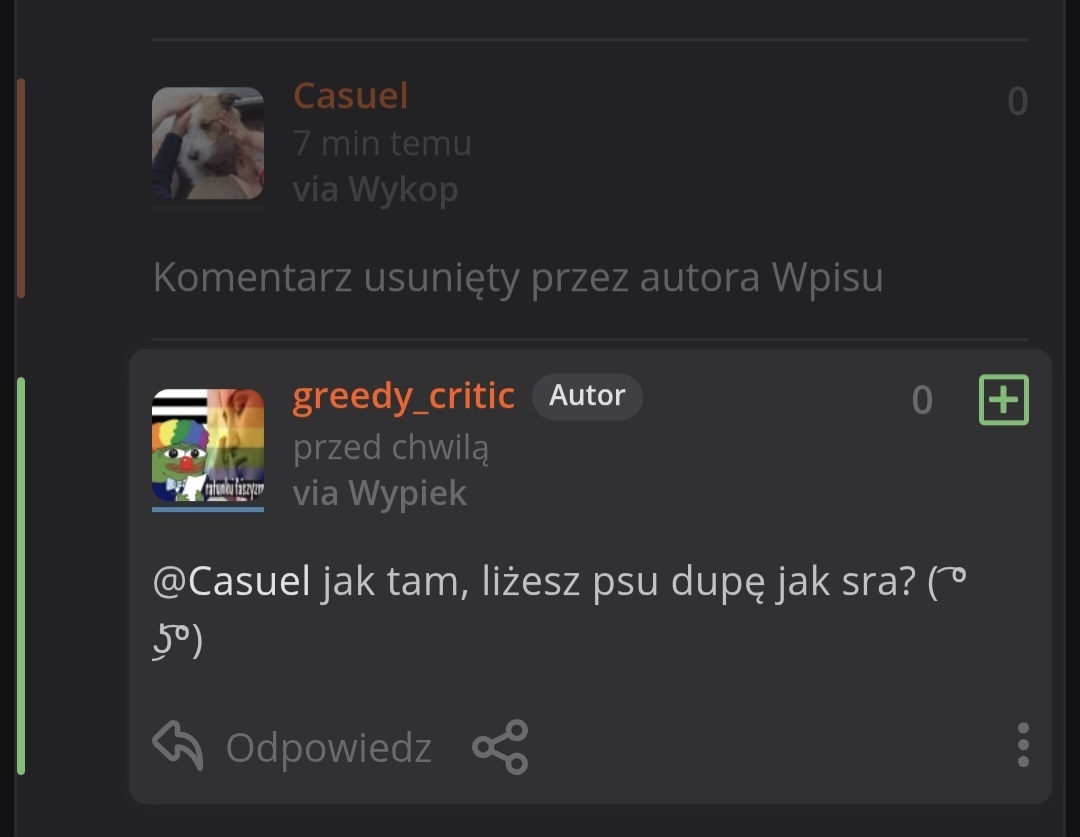Open the three-dot more options menu
This screenshot has width=1080, height=837.
pyautogui.click(x=1023, y=745)
